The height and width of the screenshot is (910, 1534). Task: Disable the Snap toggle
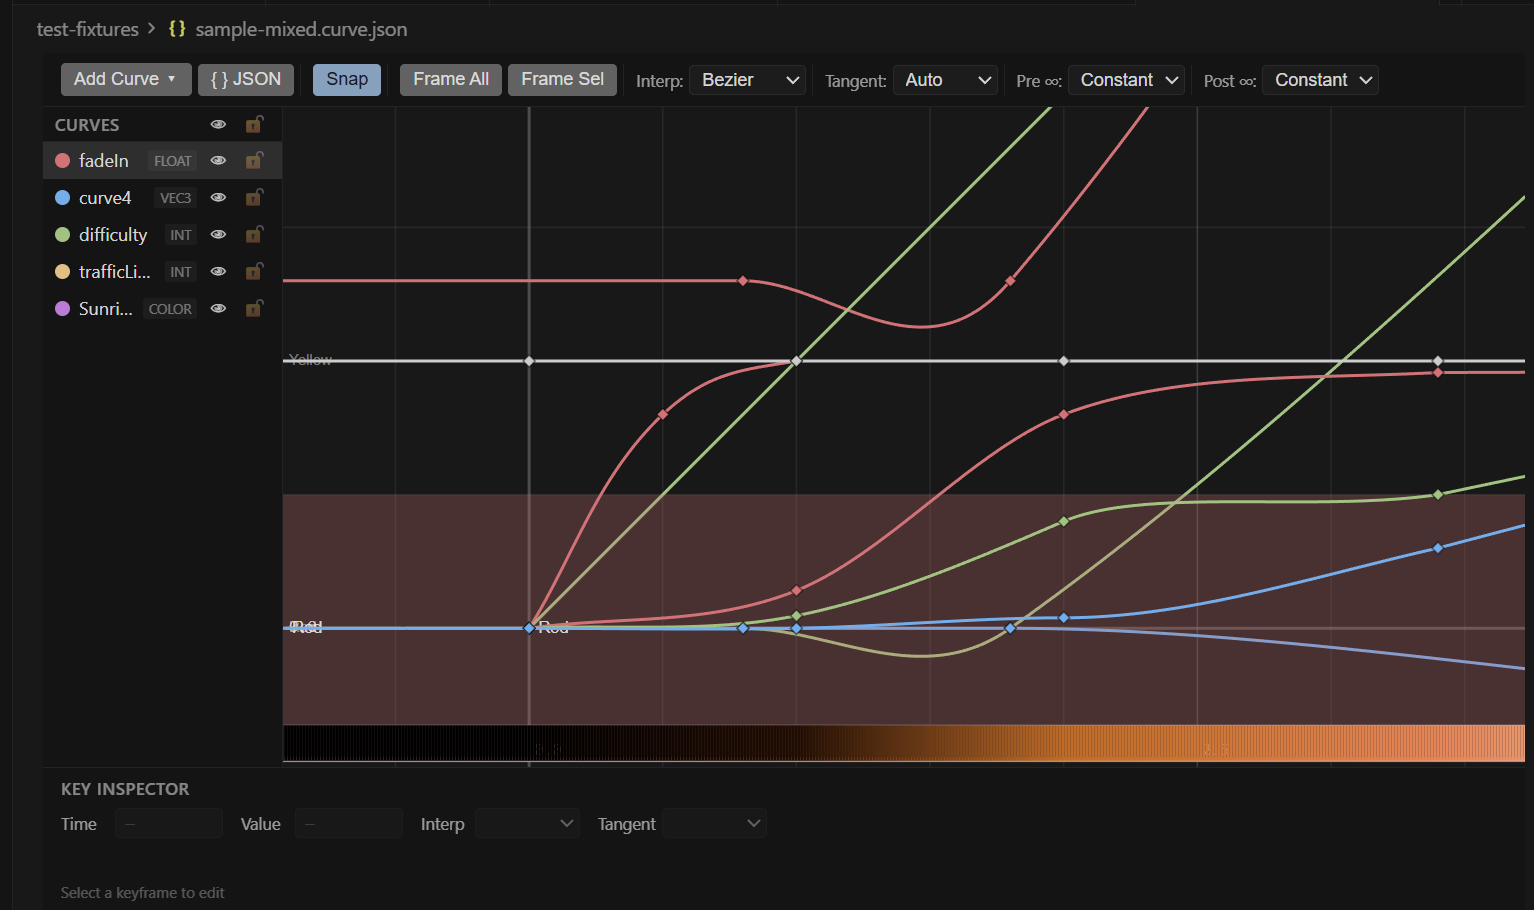coord(346,79)
